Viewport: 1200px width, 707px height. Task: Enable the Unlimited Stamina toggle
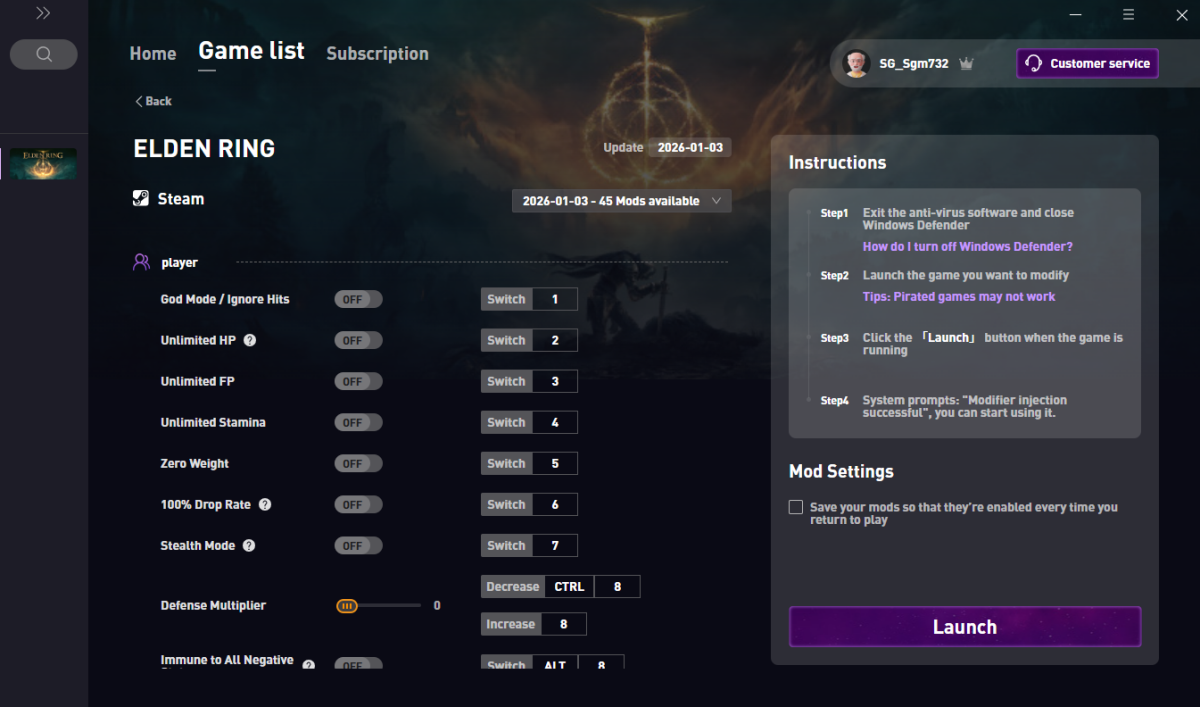pyautogui.click(x=358, y=423)
